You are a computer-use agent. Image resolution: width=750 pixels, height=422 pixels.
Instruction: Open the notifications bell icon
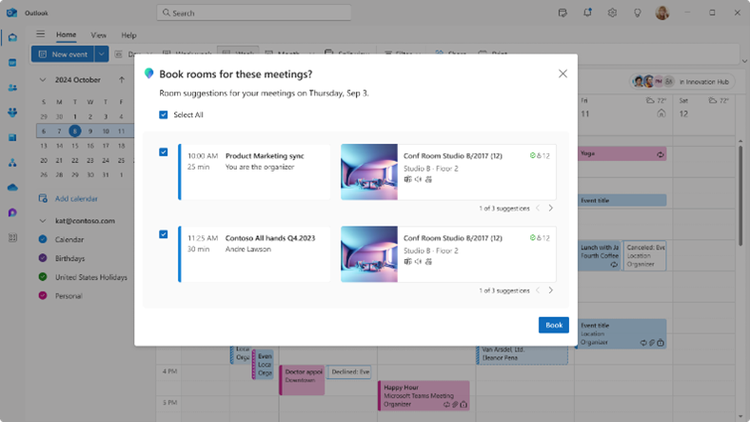click(x=588, y=13)
